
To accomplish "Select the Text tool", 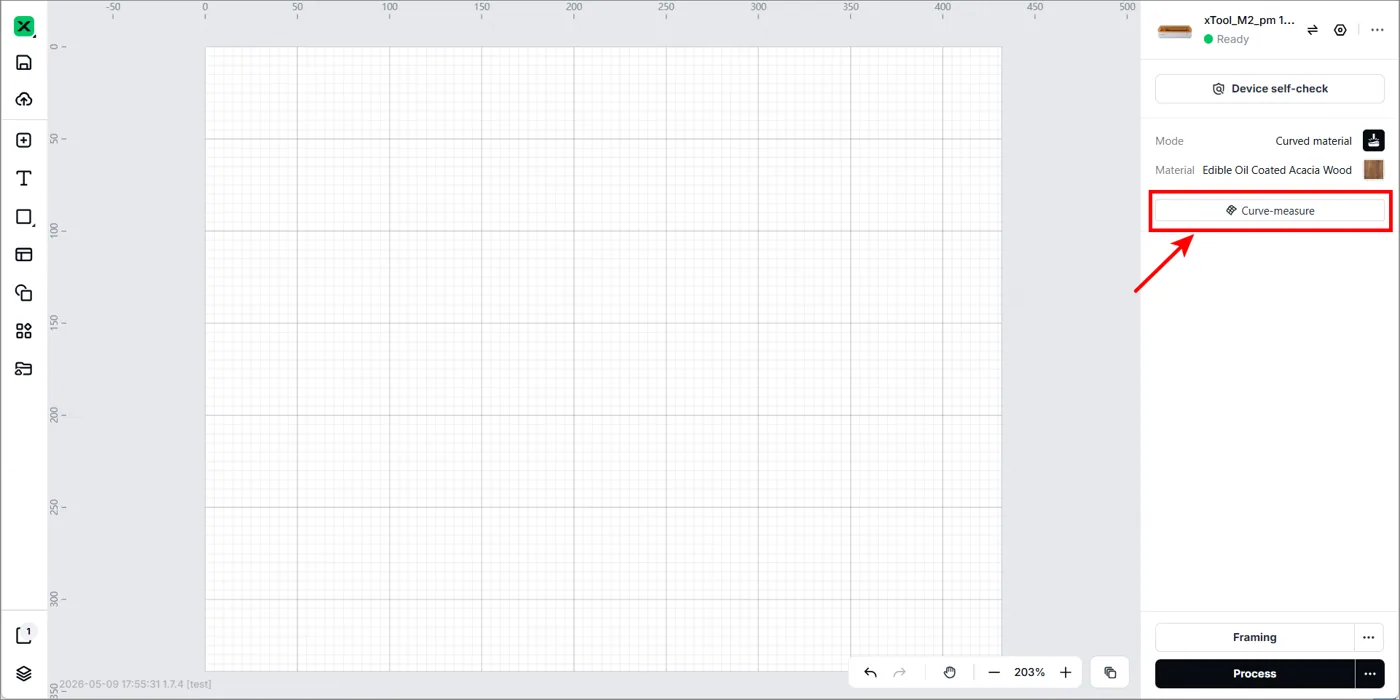I will (24, 179).
